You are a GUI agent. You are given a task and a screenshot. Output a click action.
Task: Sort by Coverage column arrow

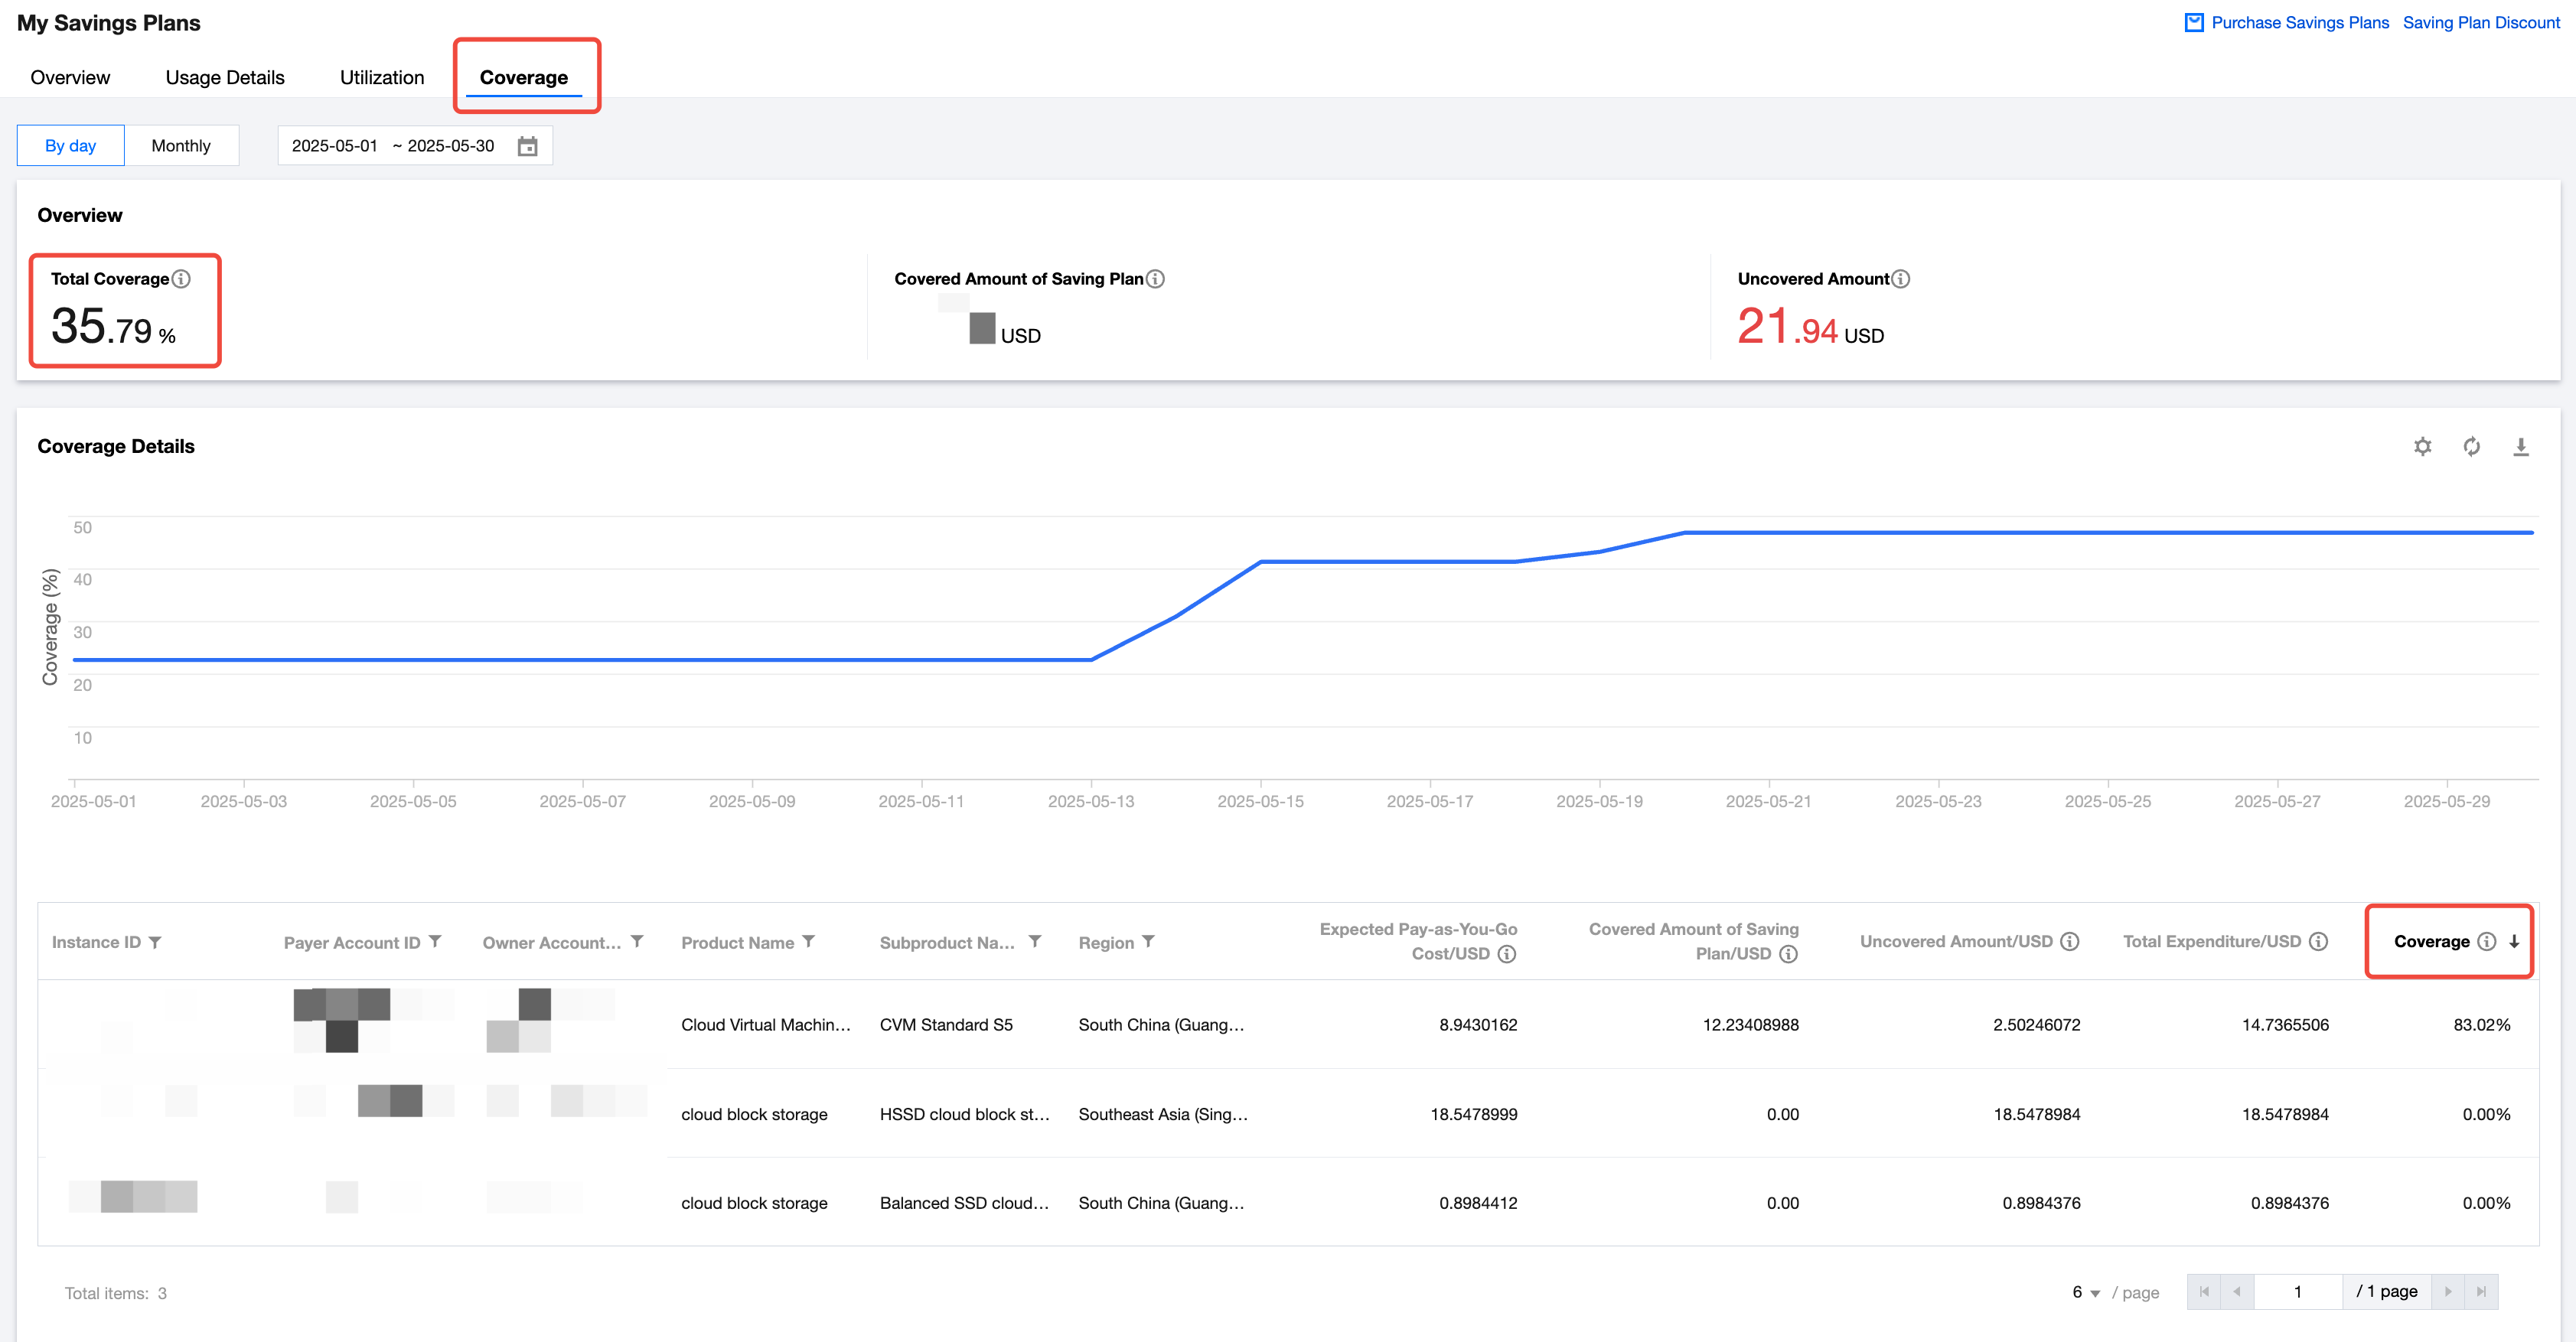pyautogui.click(x=2513, y=942)
